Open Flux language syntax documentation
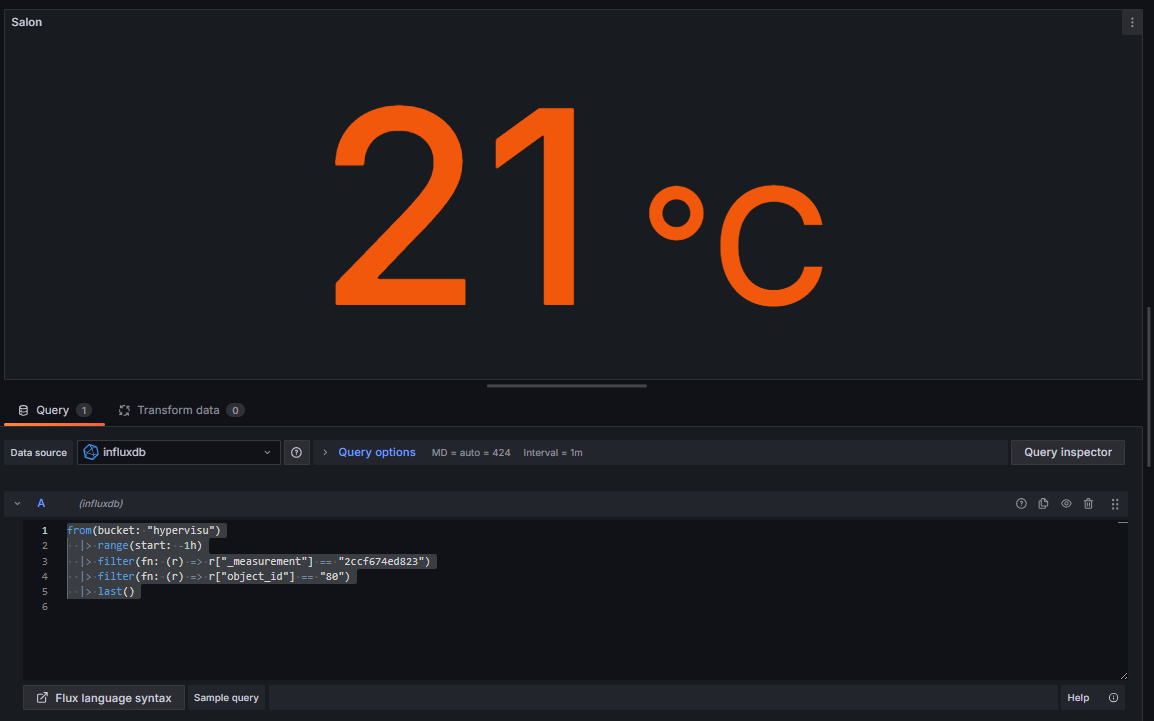The height and width of the screenshot is (721, 1154). [103, 697]
